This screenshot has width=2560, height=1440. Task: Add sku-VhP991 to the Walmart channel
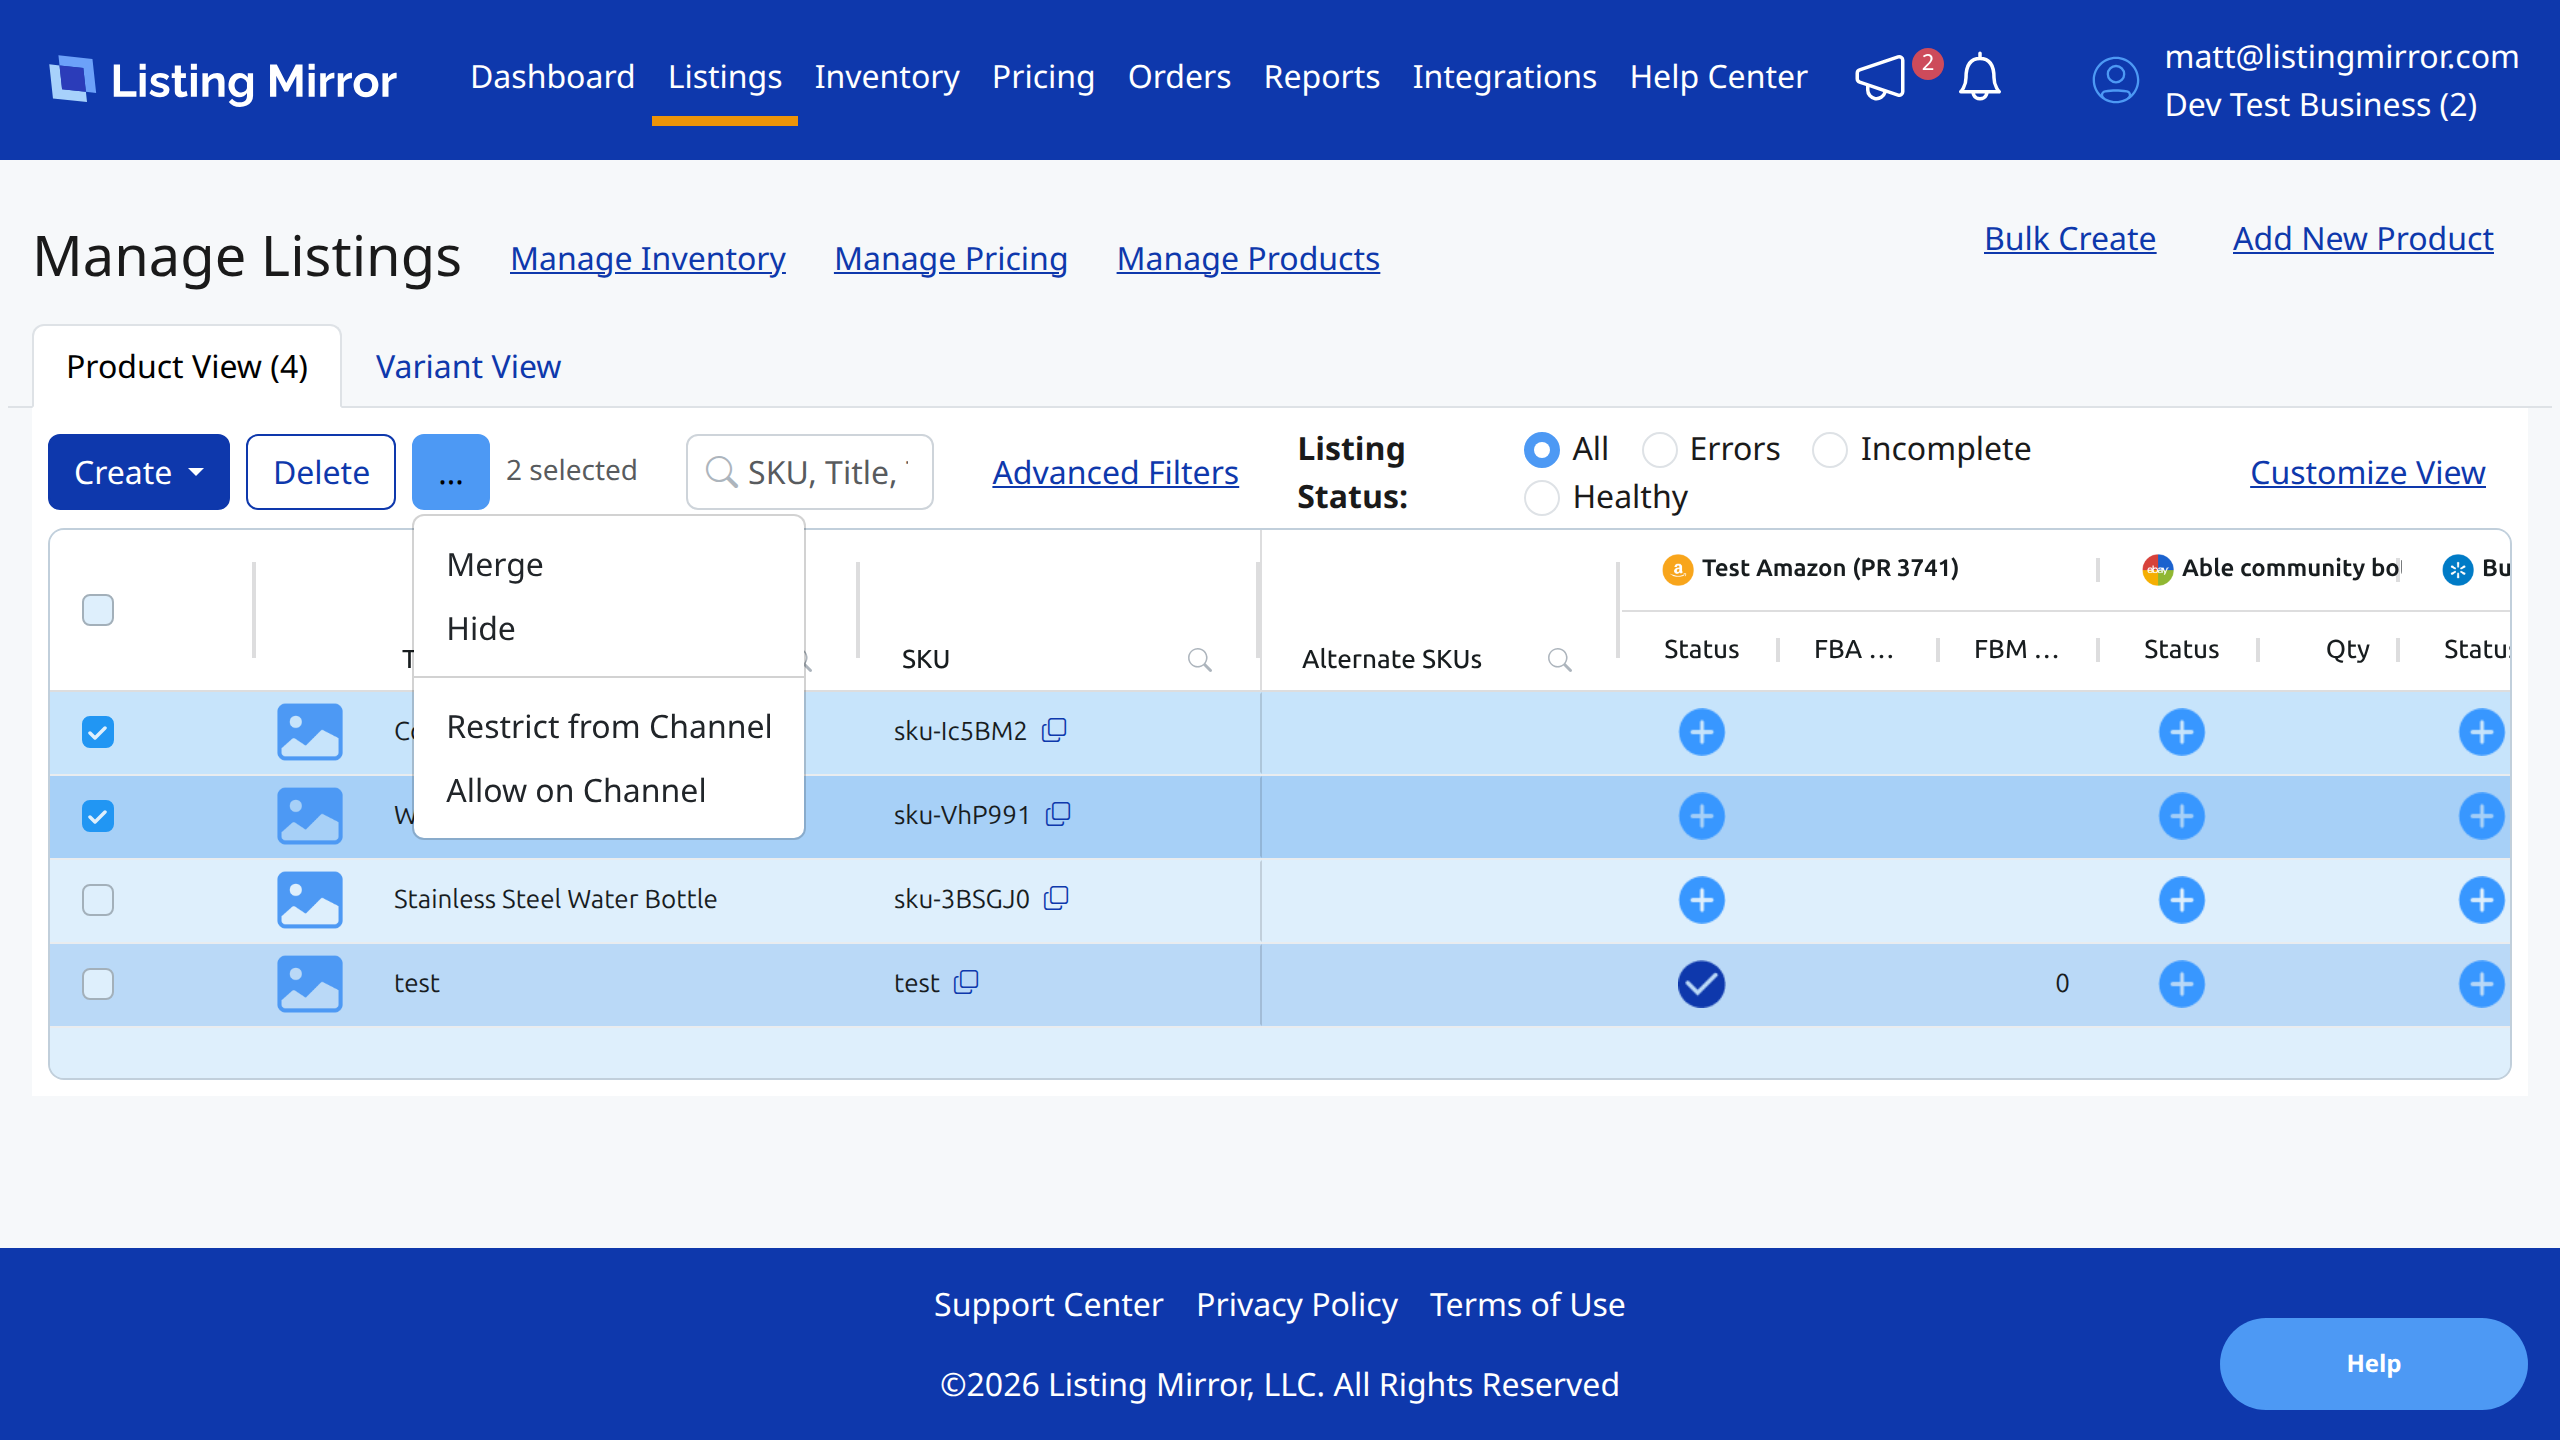pyautogui.click(x=2481, y=816)
